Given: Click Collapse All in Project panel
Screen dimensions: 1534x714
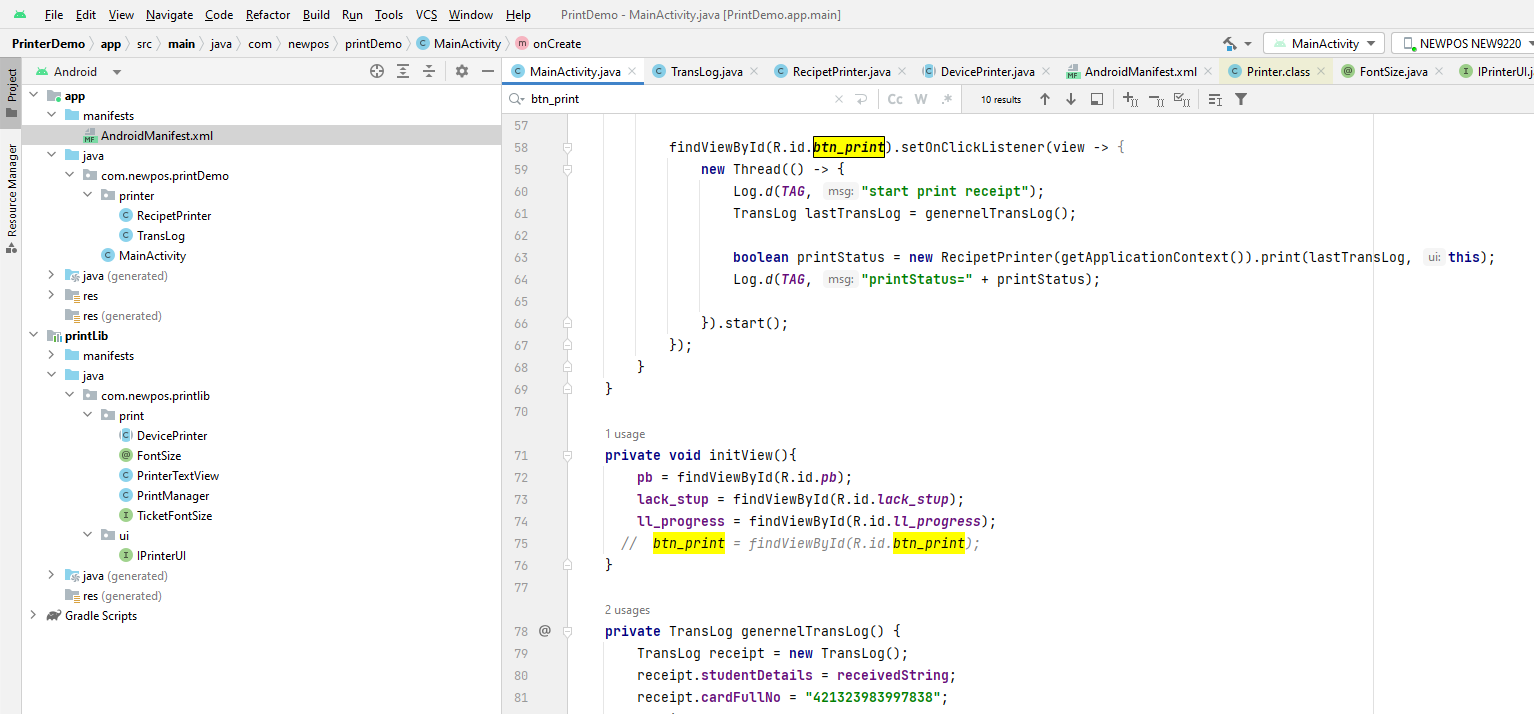Looking at the screenshot, I should (429, 71).
